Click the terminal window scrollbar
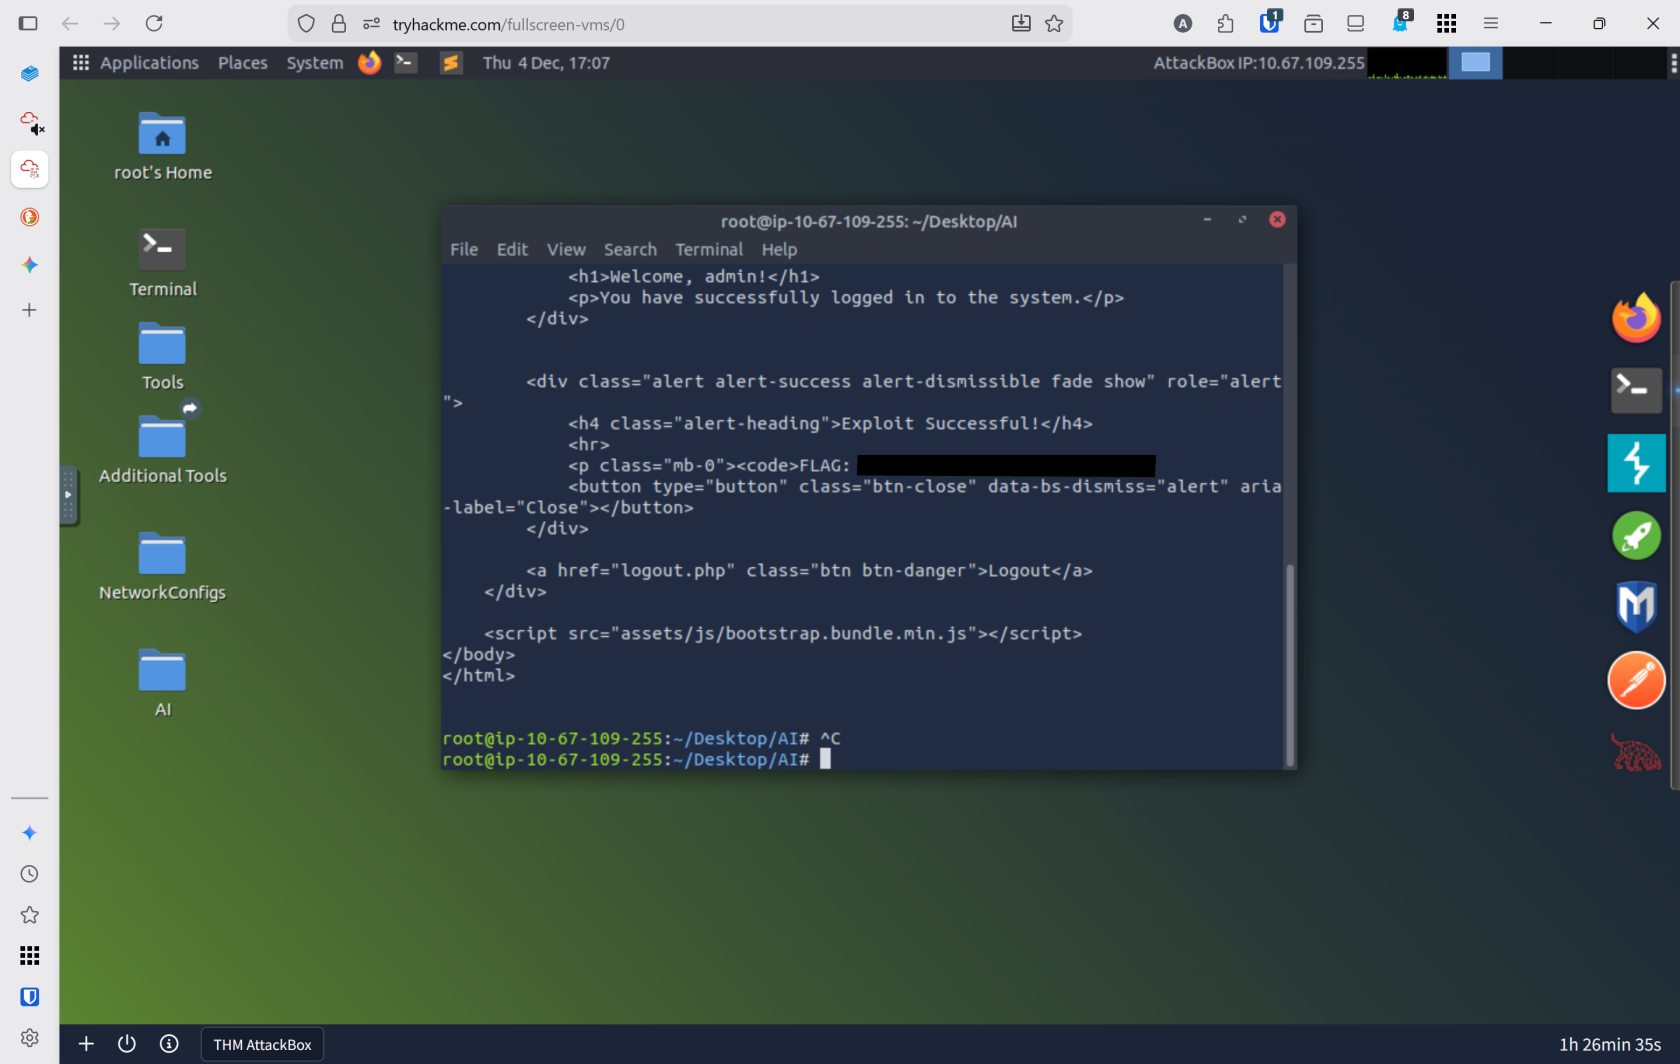This screenshot has height=1064, width=1680. point(1290,665)
